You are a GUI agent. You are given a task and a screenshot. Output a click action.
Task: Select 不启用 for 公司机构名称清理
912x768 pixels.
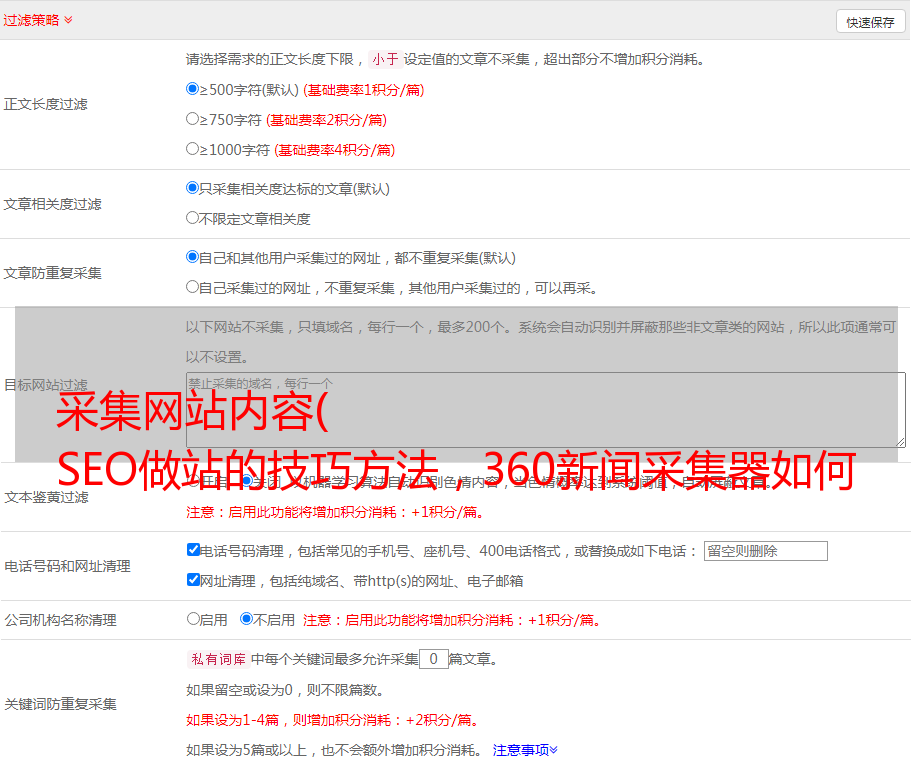[x=247, y=619]
